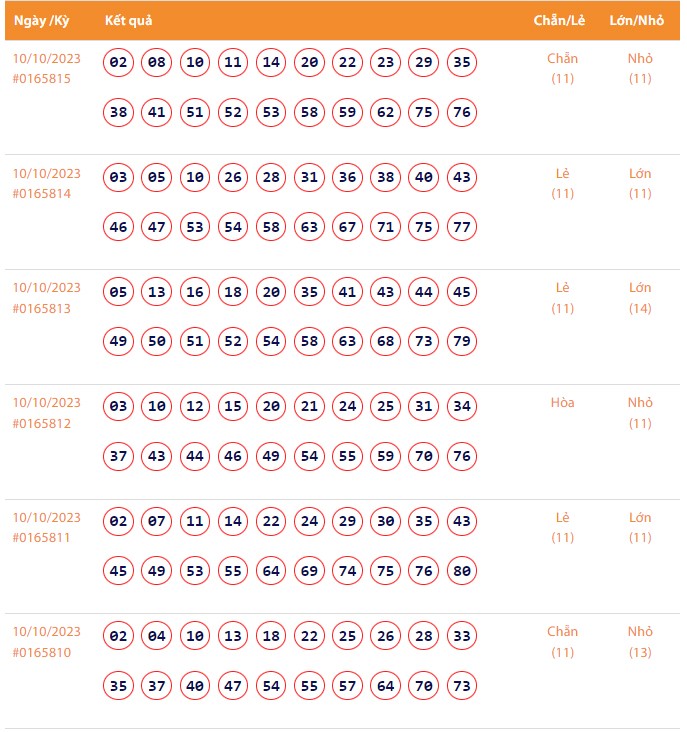Open draw ID #0165813
Image resolution: width=687 pixels, height=732 pixels.
[x=41, y=309]
